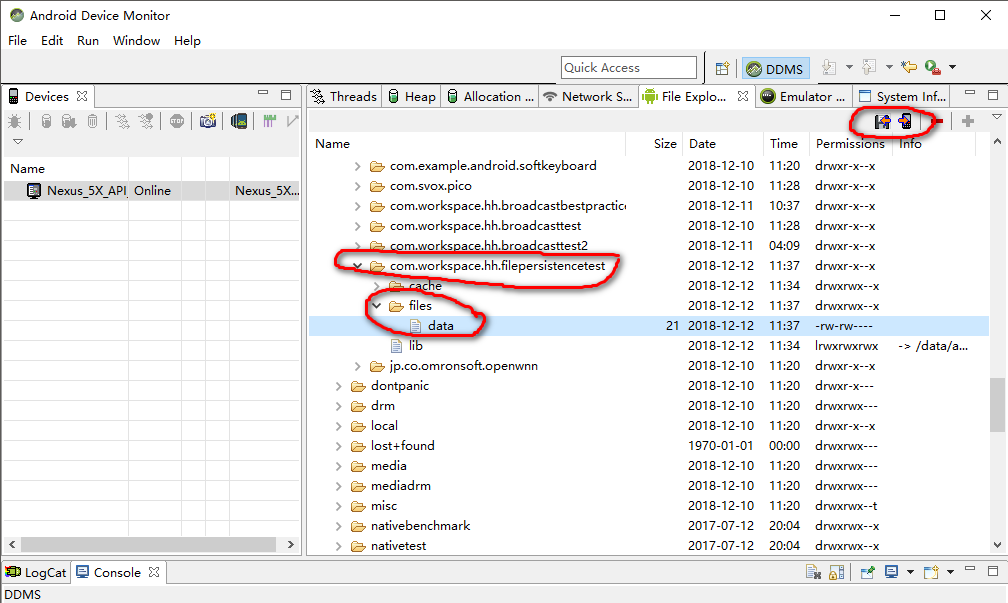Click the plus New Folder icon
This screenshot has height=603, width=1008.
click(968, 121)
